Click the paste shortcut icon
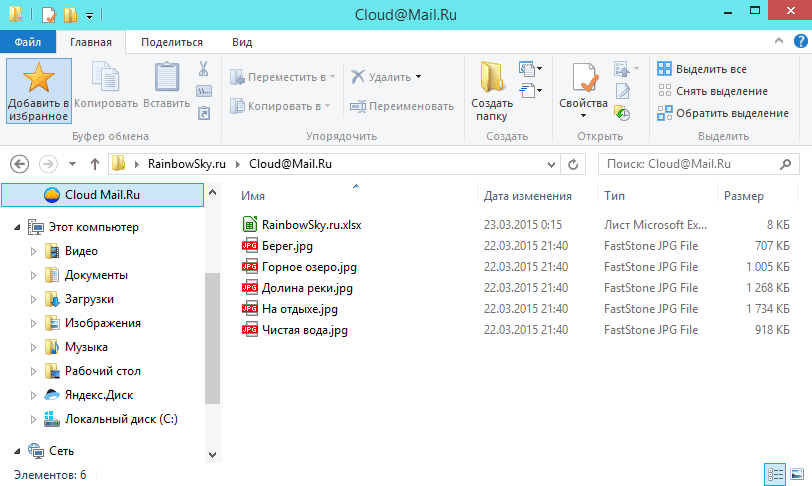This screenshot has width=812, height=486. pyautogui.click(x=204, y=113)
